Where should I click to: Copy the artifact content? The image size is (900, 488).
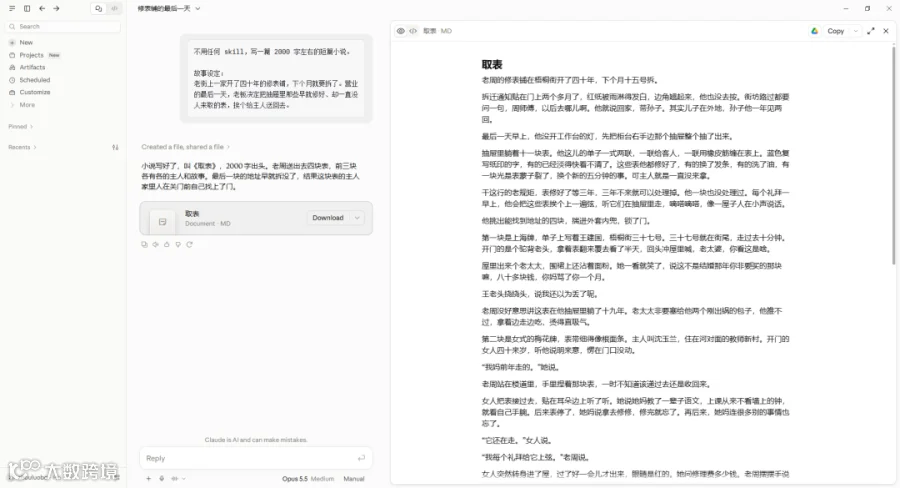click(836, 31)
